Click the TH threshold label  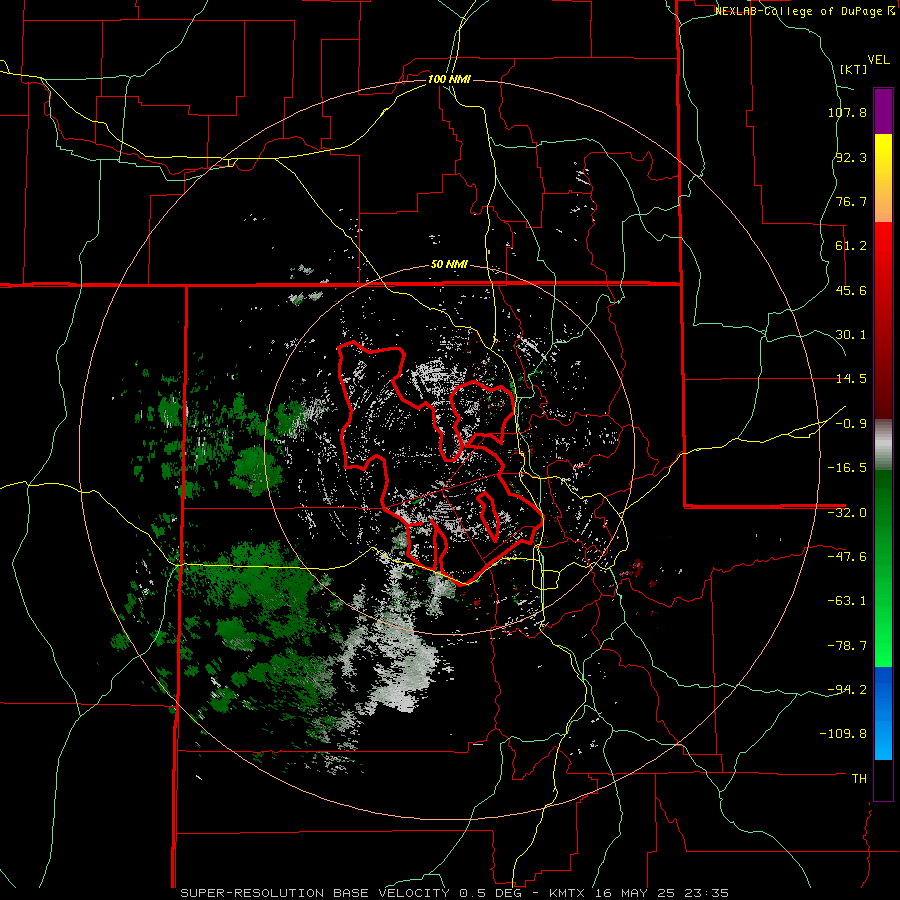coord(859,779)
